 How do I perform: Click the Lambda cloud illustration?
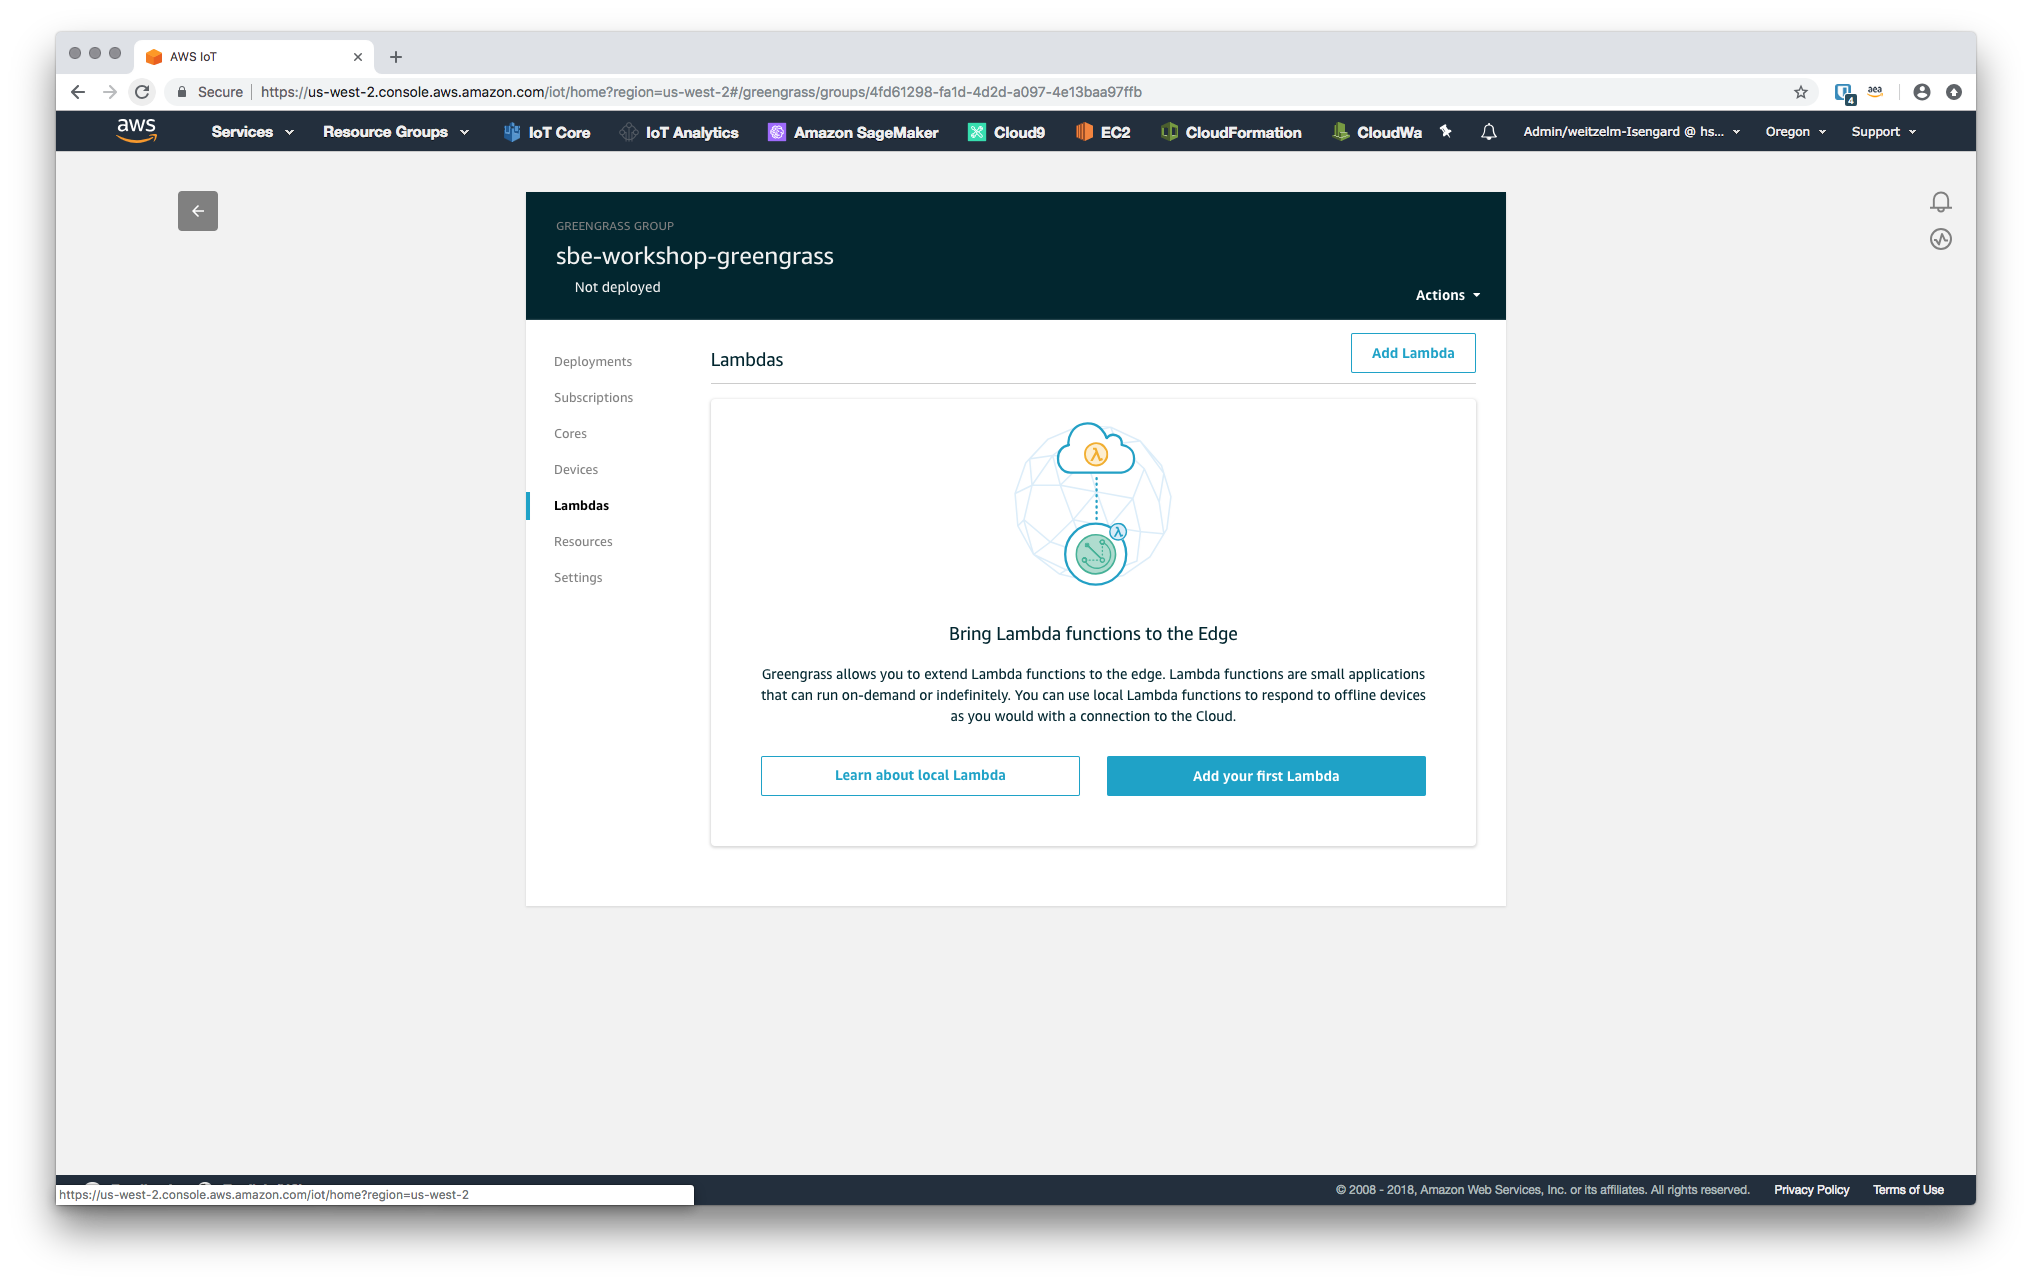(1094, 503)
